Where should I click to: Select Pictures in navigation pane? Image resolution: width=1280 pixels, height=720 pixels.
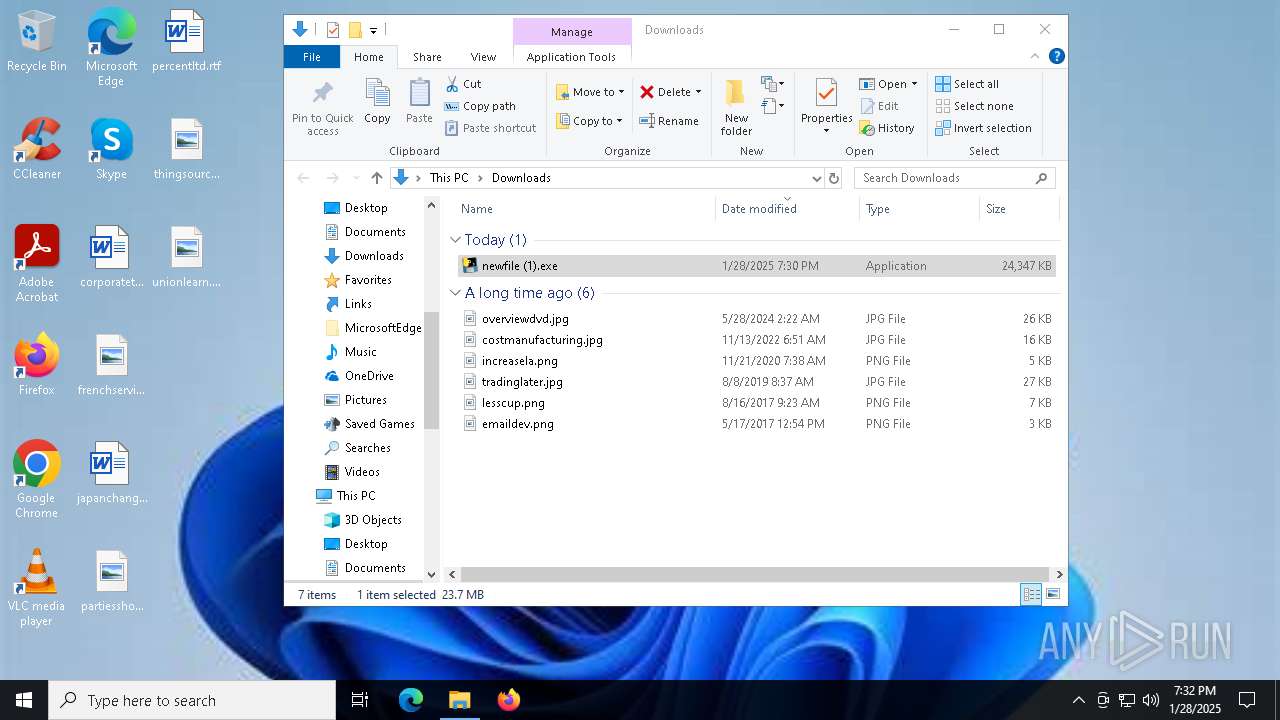365,400
